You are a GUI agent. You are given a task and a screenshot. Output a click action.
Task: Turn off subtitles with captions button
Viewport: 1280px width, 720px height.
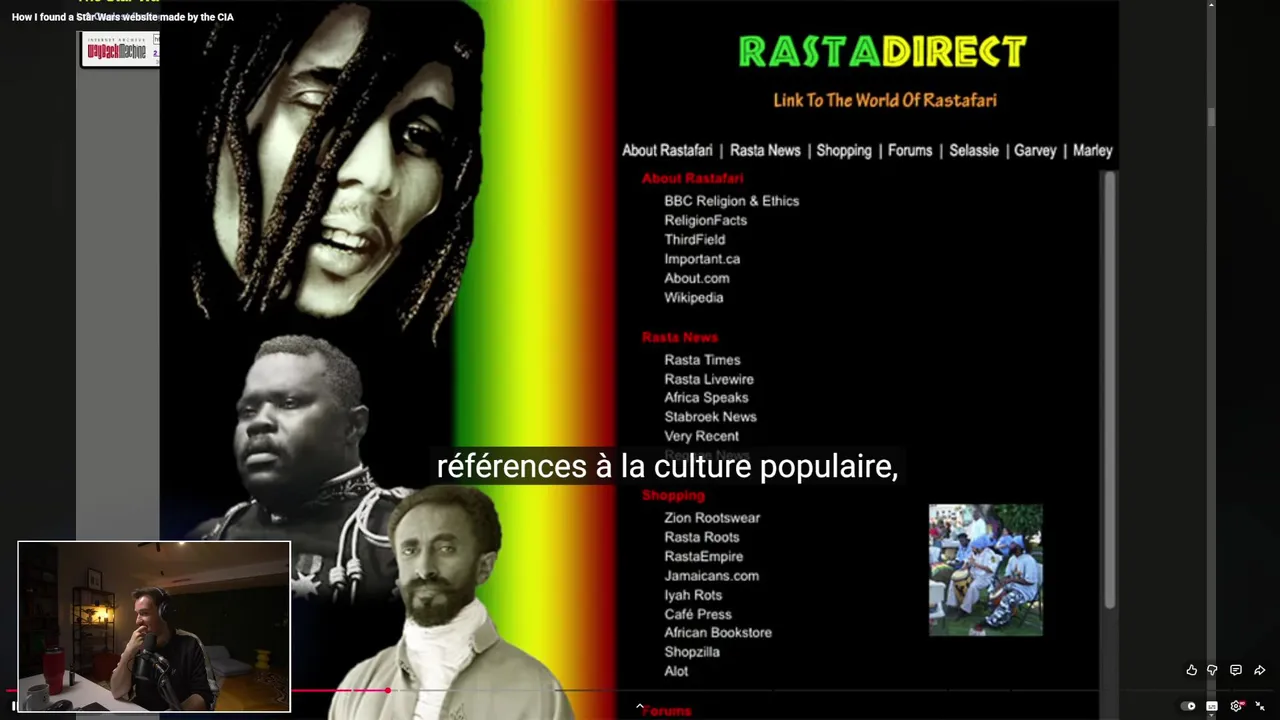click(1212, 706)
